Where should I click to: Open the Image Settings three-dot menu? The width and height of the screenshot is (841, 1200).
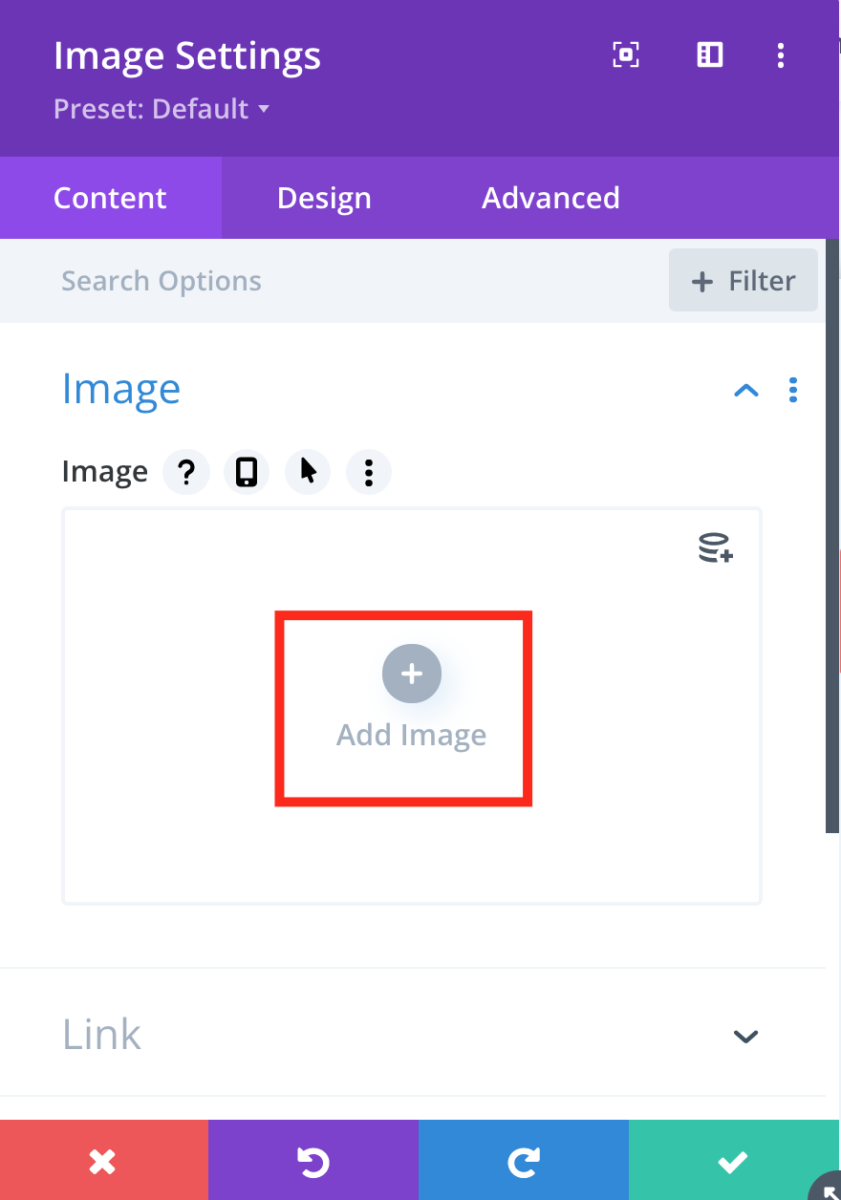coord(781,56)
